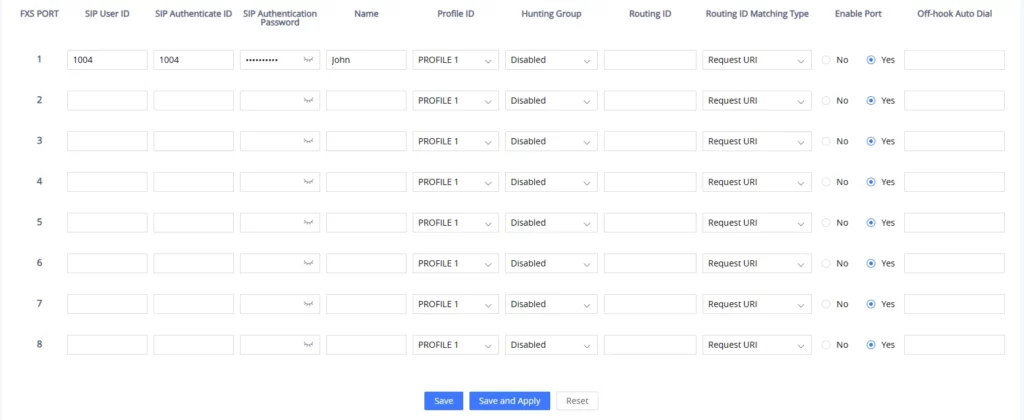
Task: Open Routing ID Matching Type for port 1
Action: (757, 60)
